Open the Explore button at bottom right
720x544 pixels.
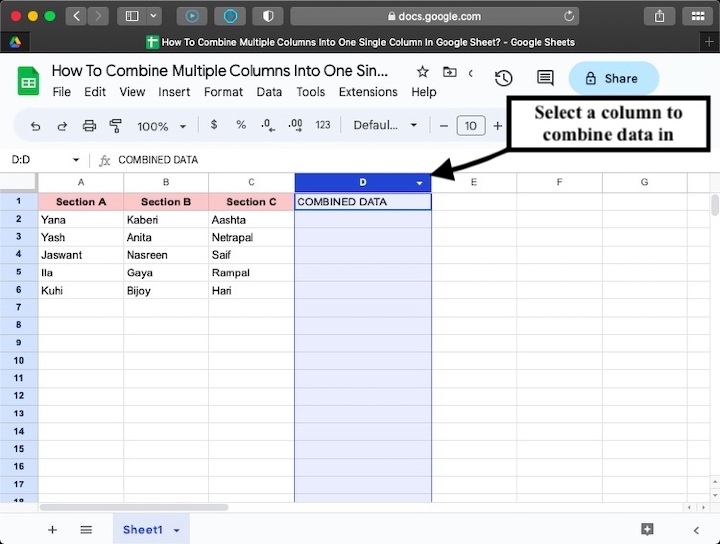647,529
